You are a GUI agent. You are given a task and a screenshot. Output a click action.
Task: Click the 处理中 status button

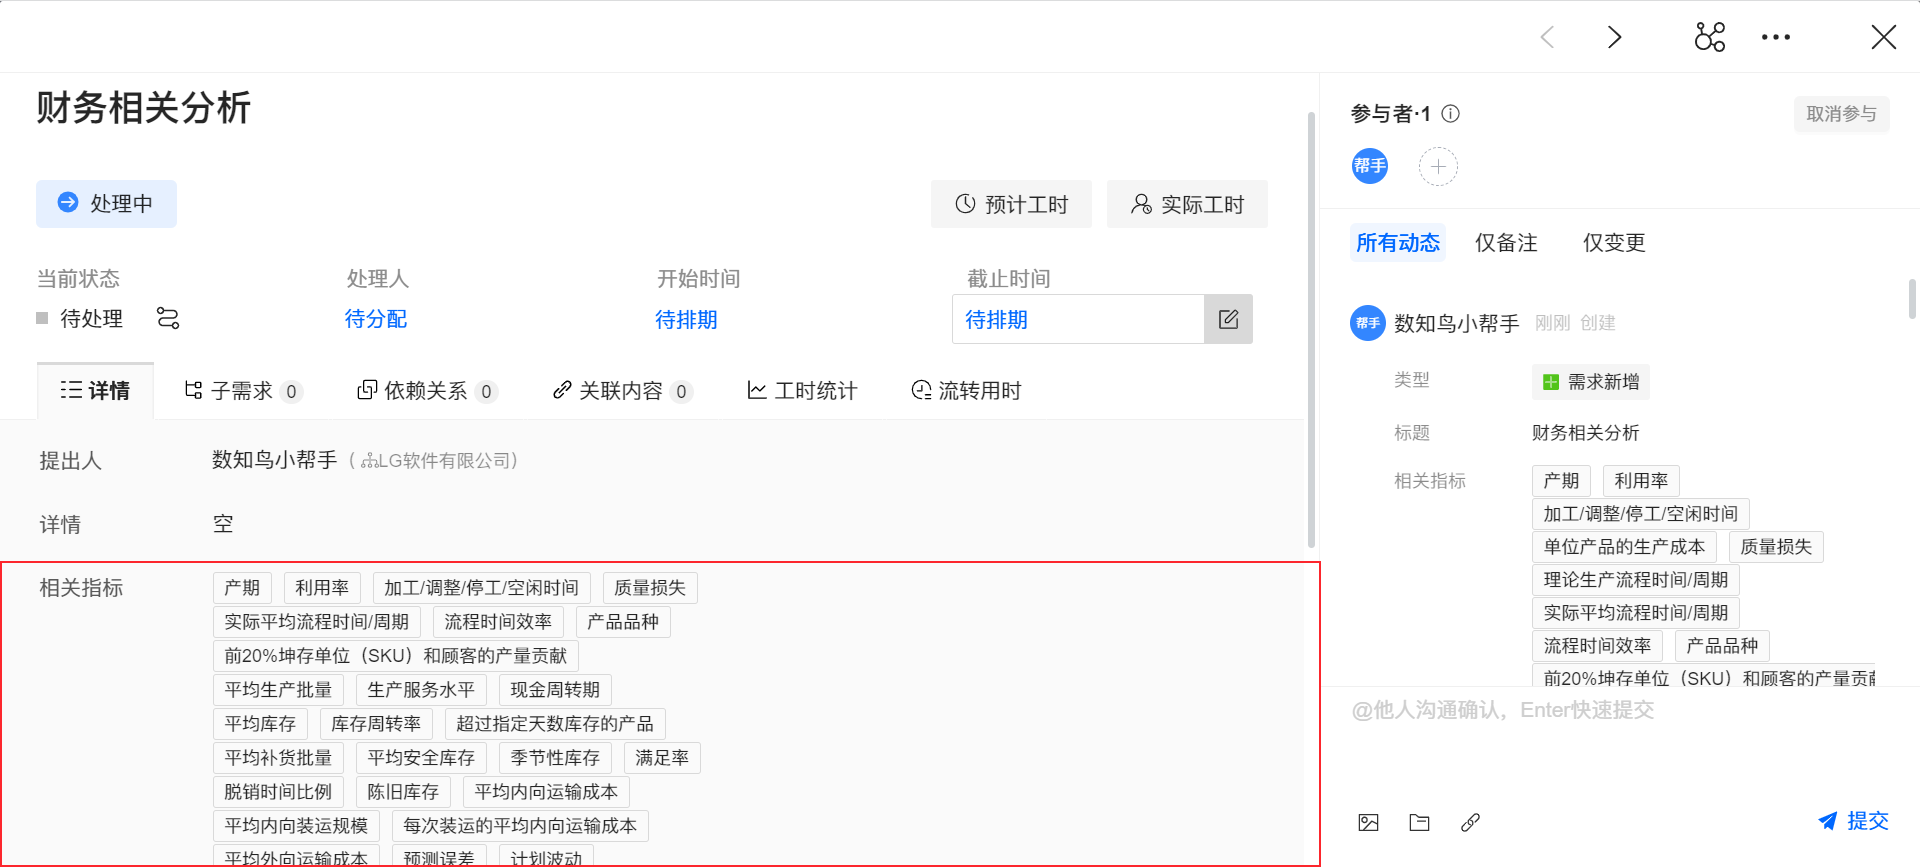pyautogui.click(x=106, y=204)
